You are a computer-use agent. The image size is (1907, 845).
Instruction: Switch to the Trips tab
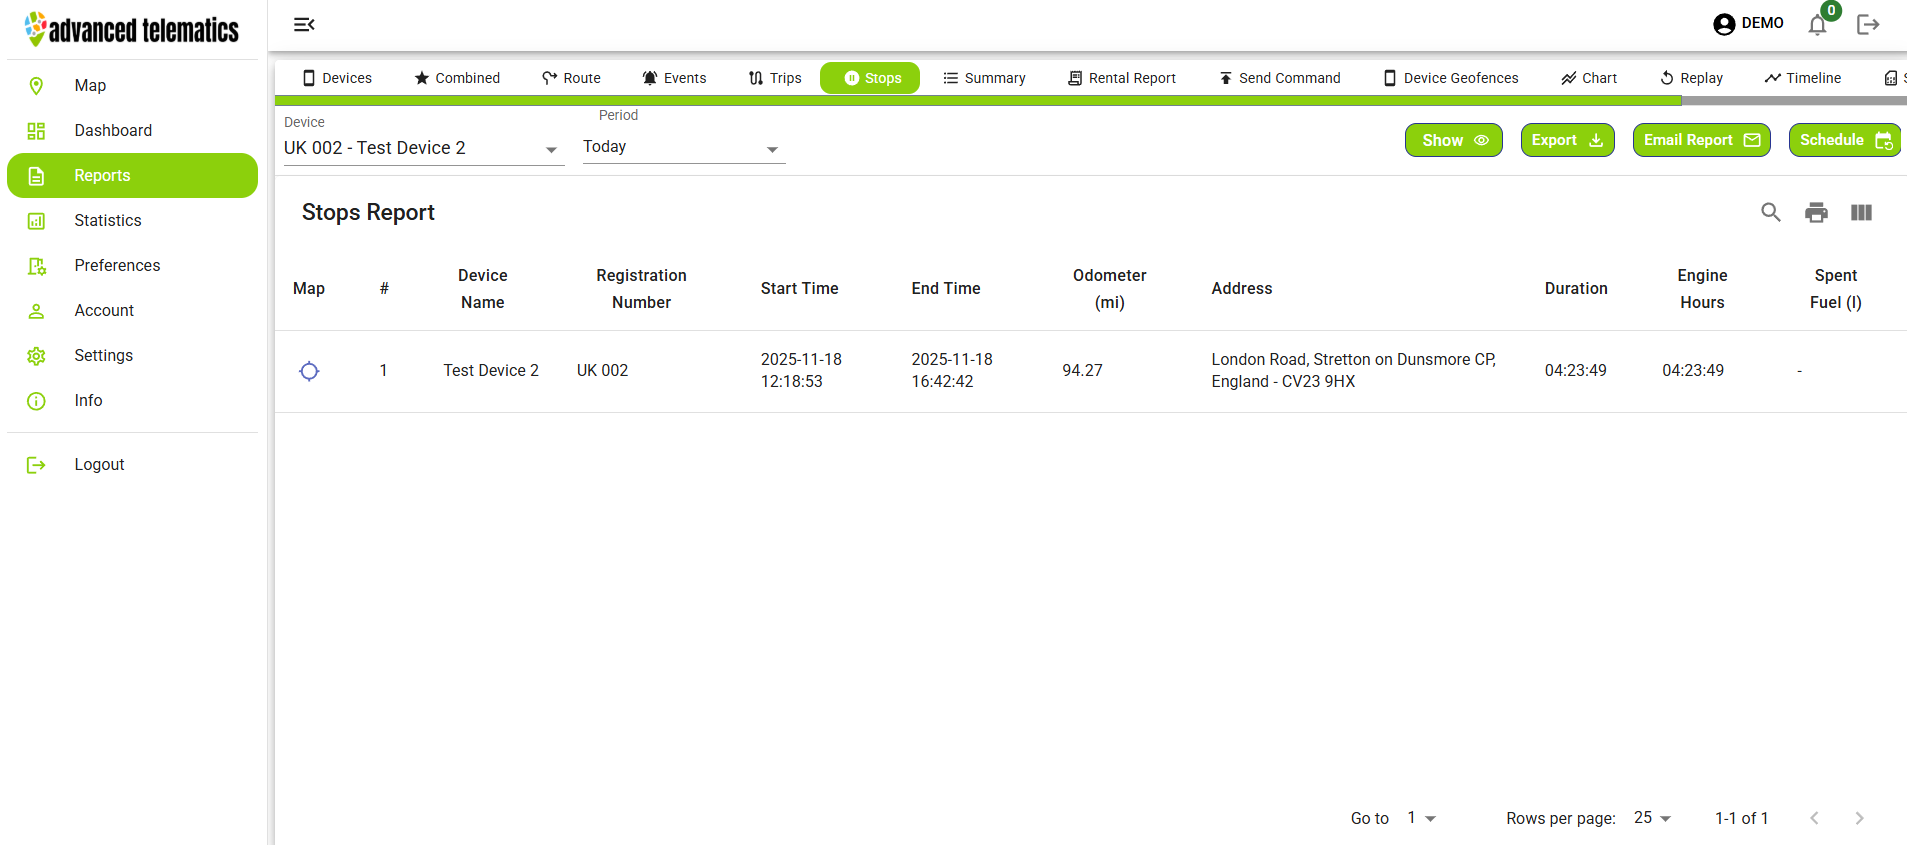pos(775,78)
